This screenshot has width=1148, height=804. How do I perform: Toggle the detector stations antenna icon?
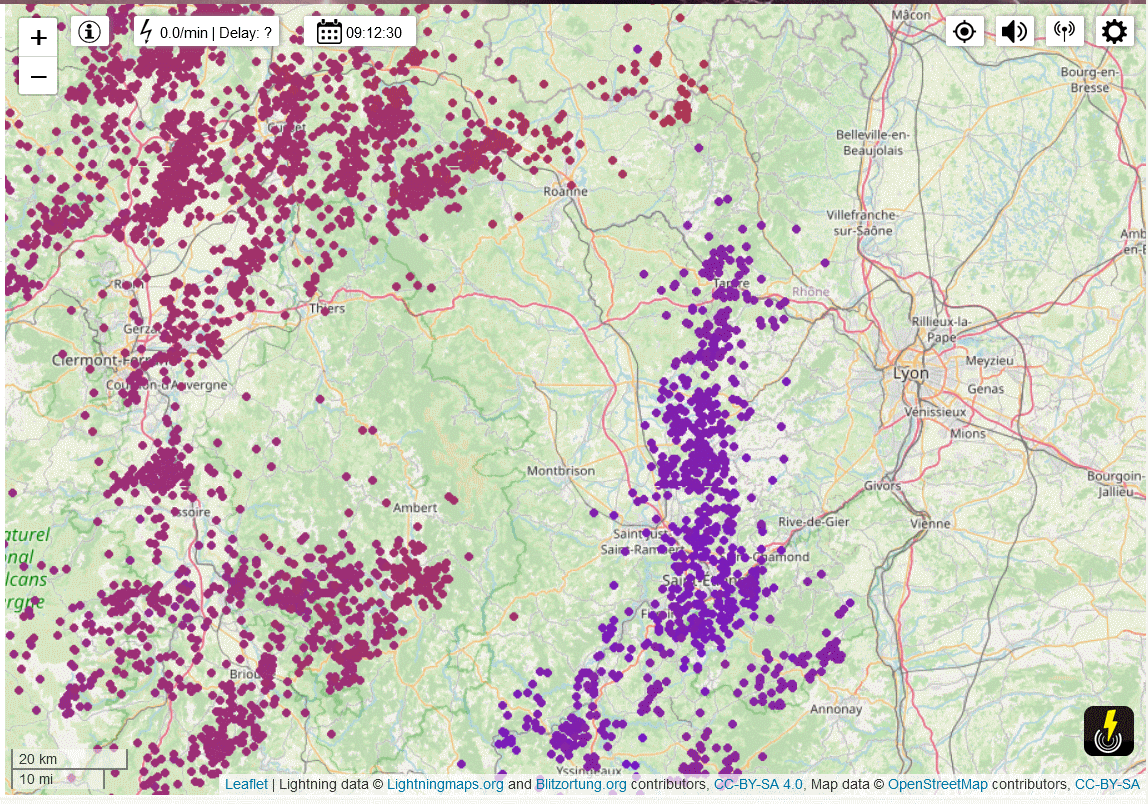[1064, 31]
